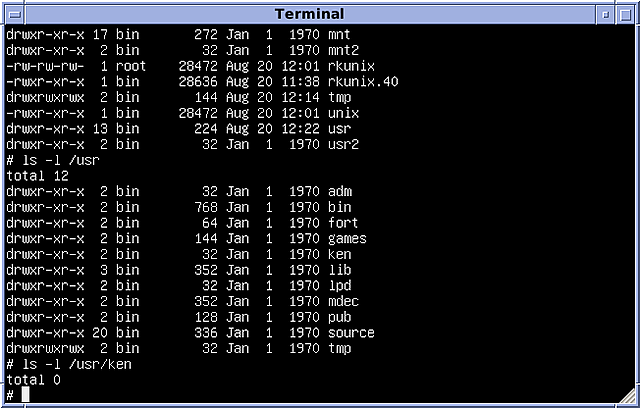The height and width of the screenshot is (408, 640).
Task: Click the 'tmp' entry in /usr listing
Action: pyautogui.click(x=340, y=348)
